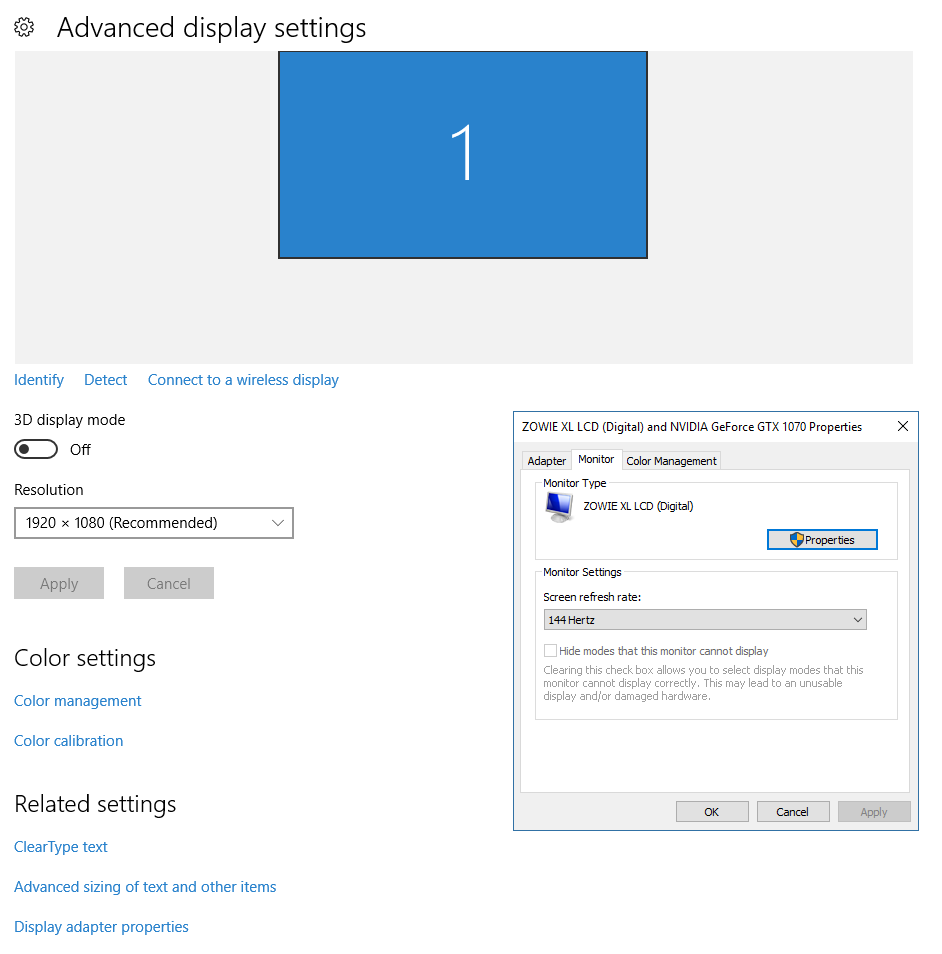Click the Advanced display settings heading
Image resolution: width=942 pixels, height=954 pixels.
(x=211, y=28)
